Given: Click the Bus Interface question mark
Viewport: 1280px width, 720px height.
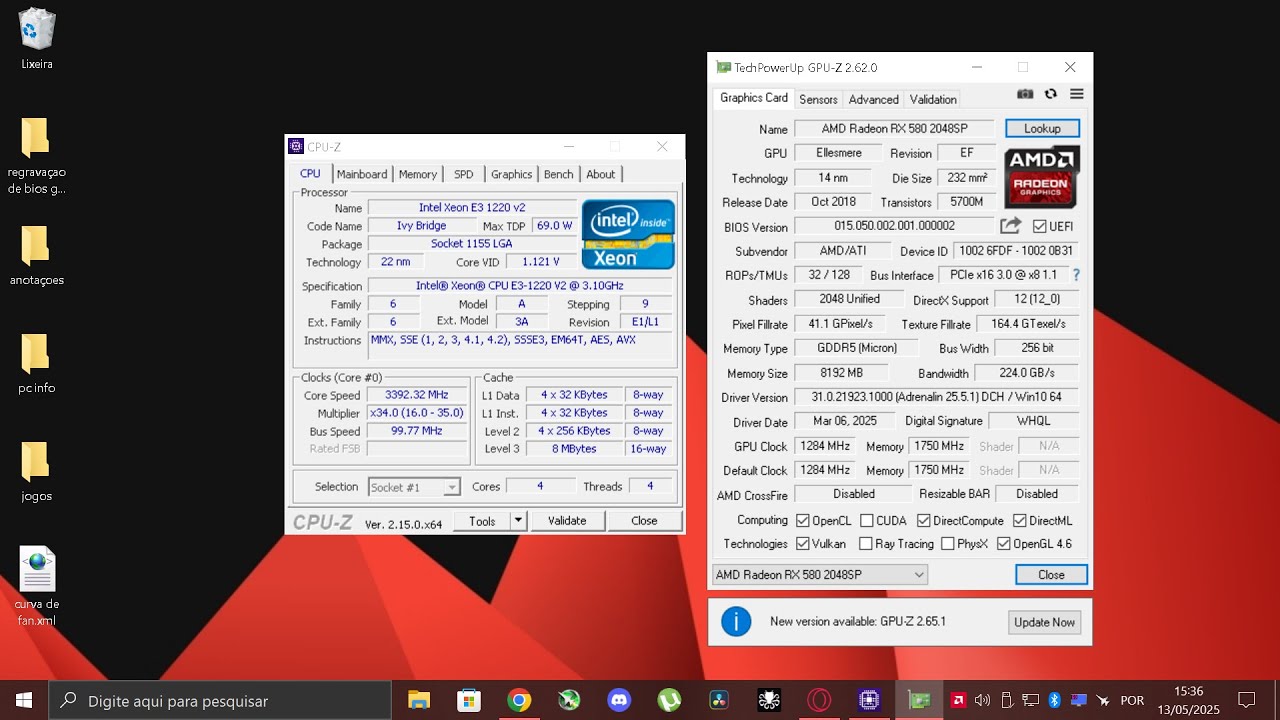Looking at the screenshot, I should coord(1076,275).
